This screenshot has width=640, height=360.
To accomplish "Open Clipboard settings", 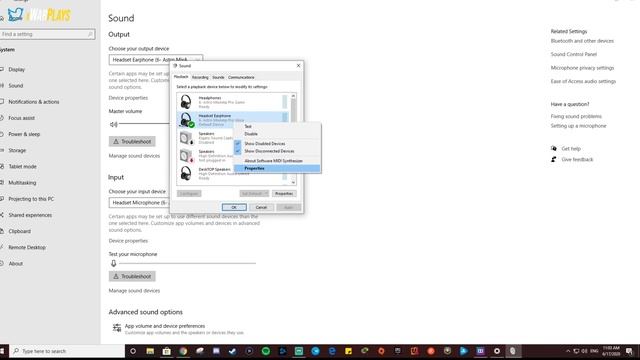I will (x=20, y=231).
